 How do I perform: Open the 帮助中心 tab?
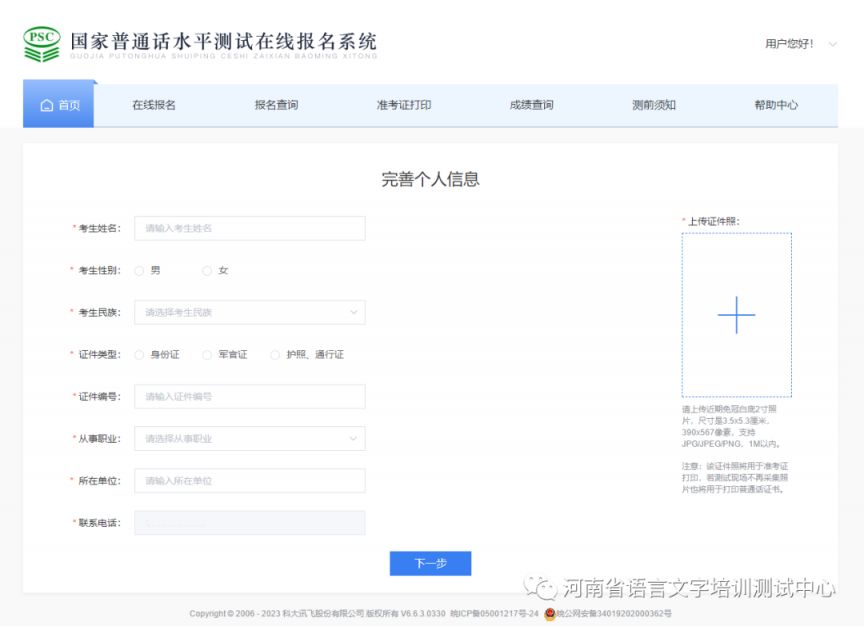[775, 105]
